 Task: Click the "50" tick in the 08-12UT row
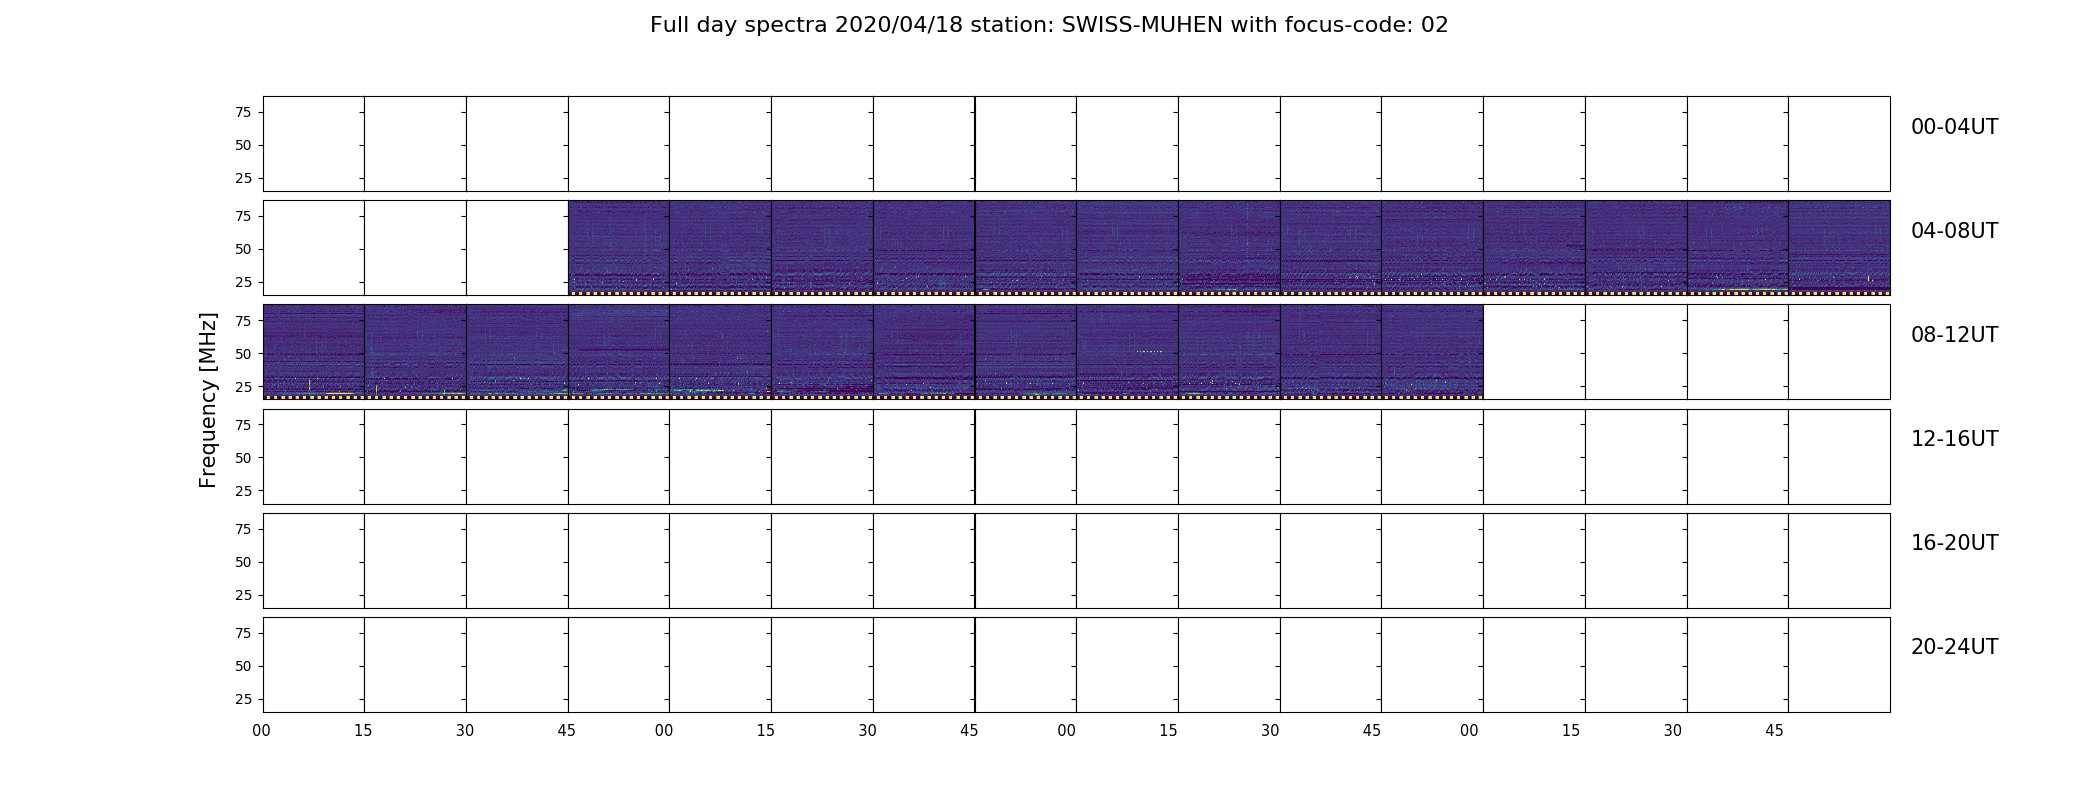point(243,353)
